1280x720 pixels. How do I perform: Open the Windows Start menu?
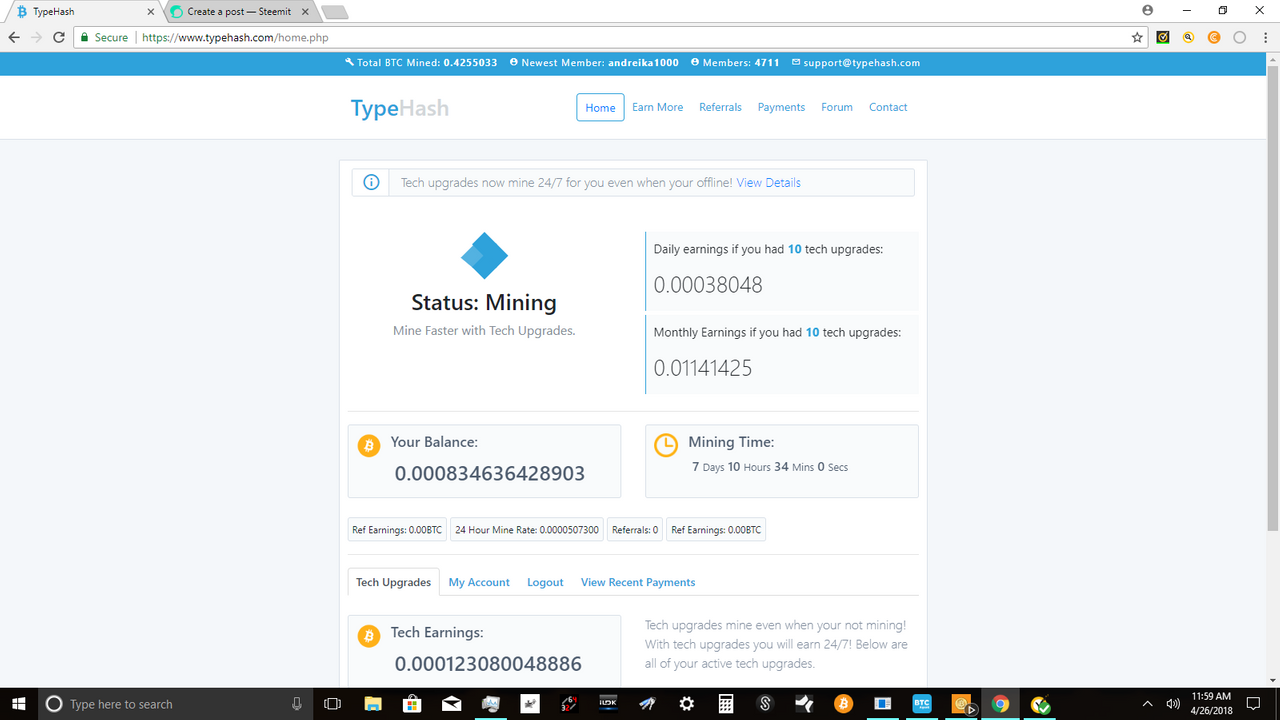[x=18, y=704]
